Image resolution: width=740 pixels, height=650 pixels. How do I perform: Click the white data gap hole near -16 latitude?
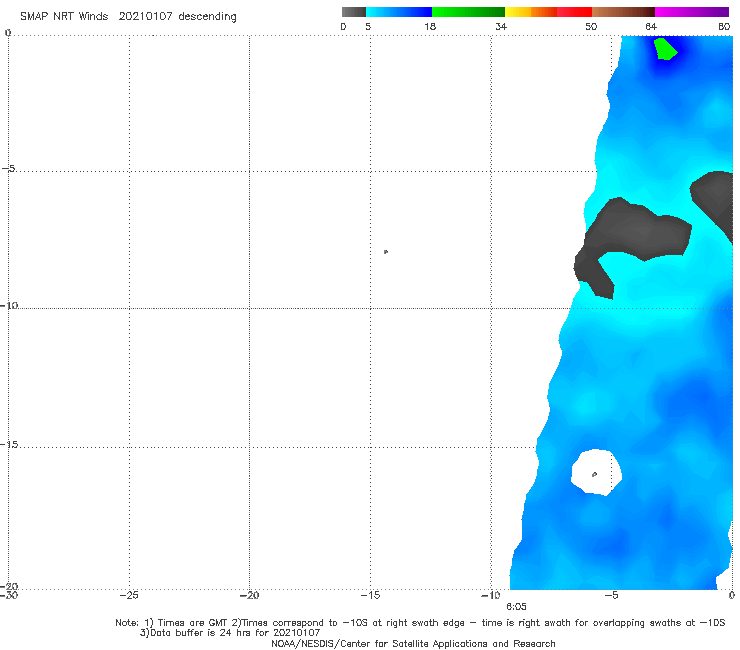(x=596, y=472)
